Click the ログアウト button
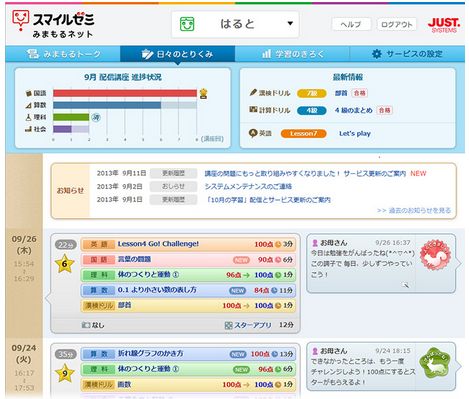469x399 pixels. click(396, 24)
